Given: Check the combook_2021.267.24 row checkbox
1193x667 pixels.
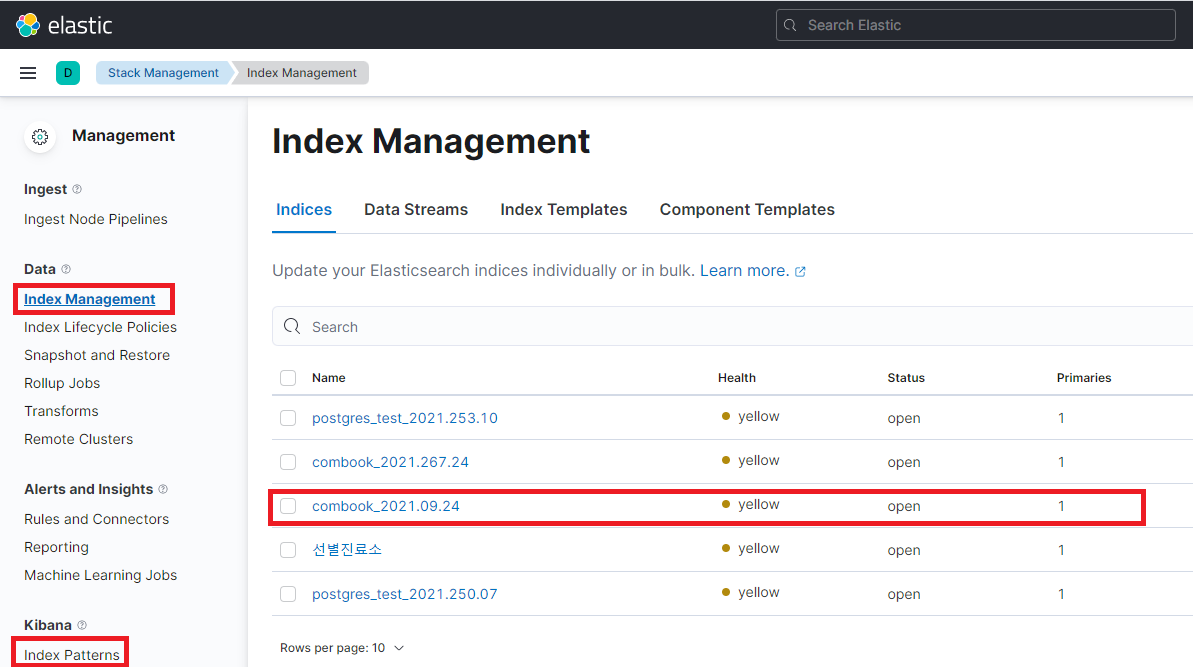Looking at the screenshot, I should pyautogui.click(x=288, y=462).
